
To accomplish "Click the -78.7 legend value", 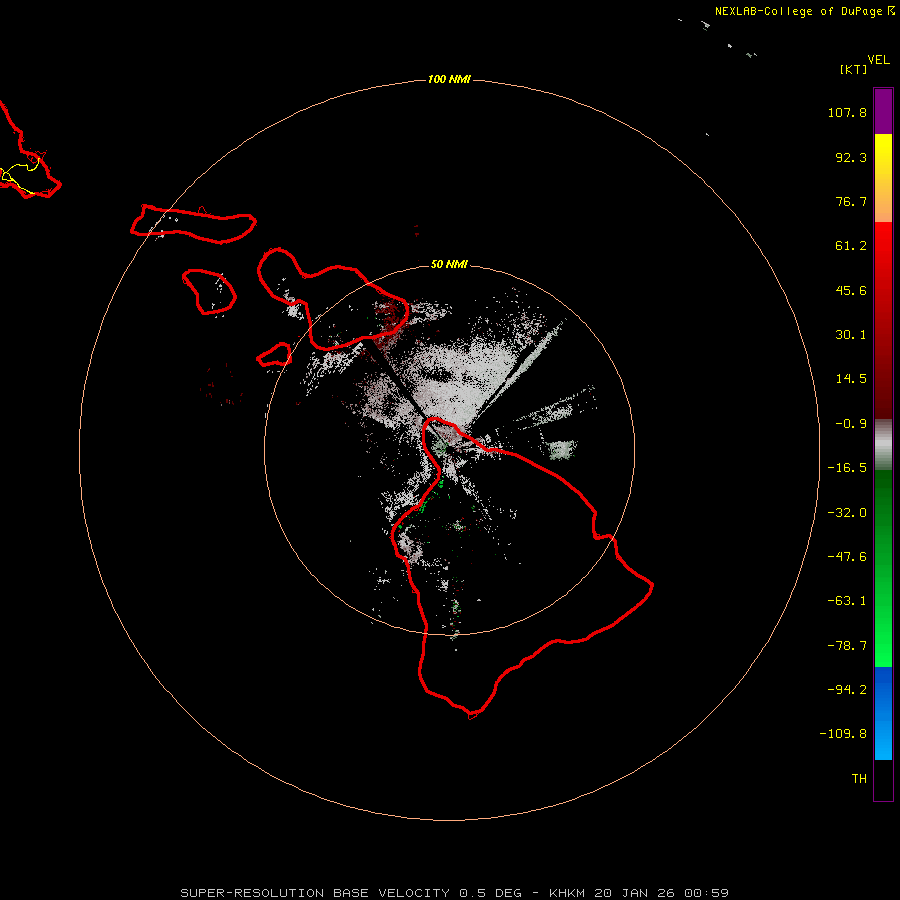I will click(x=847, y=646).
